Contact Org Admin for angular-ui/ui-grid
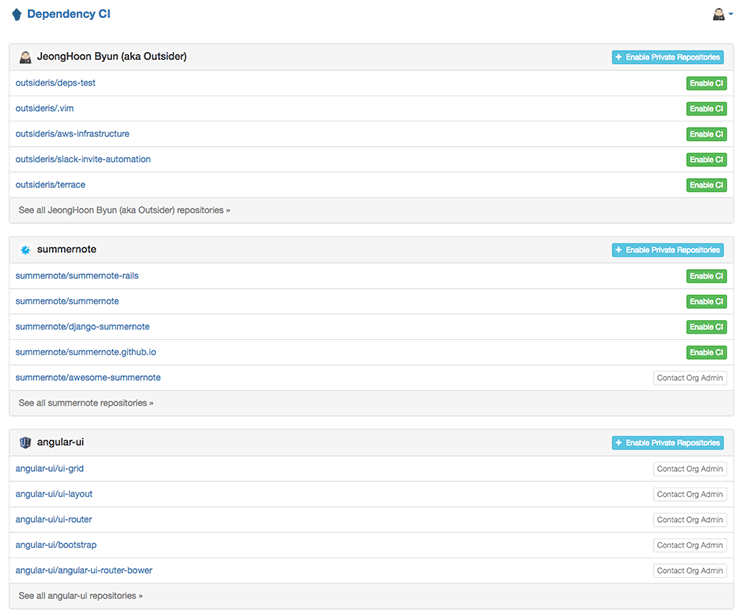Image resolution: width=750 pixels, height=616 pixels. point(690,469)
